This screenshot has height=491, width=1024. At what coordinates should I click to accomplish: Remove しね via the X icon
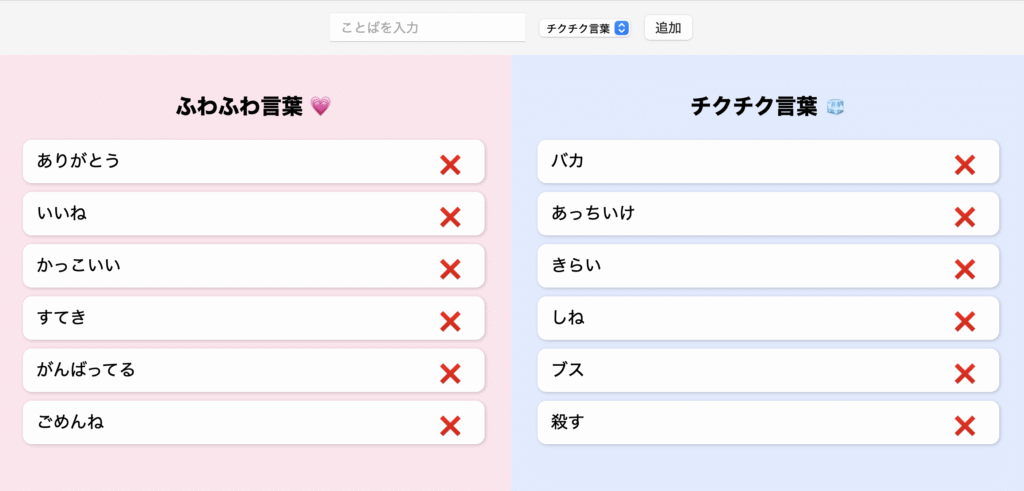[964, 321]
